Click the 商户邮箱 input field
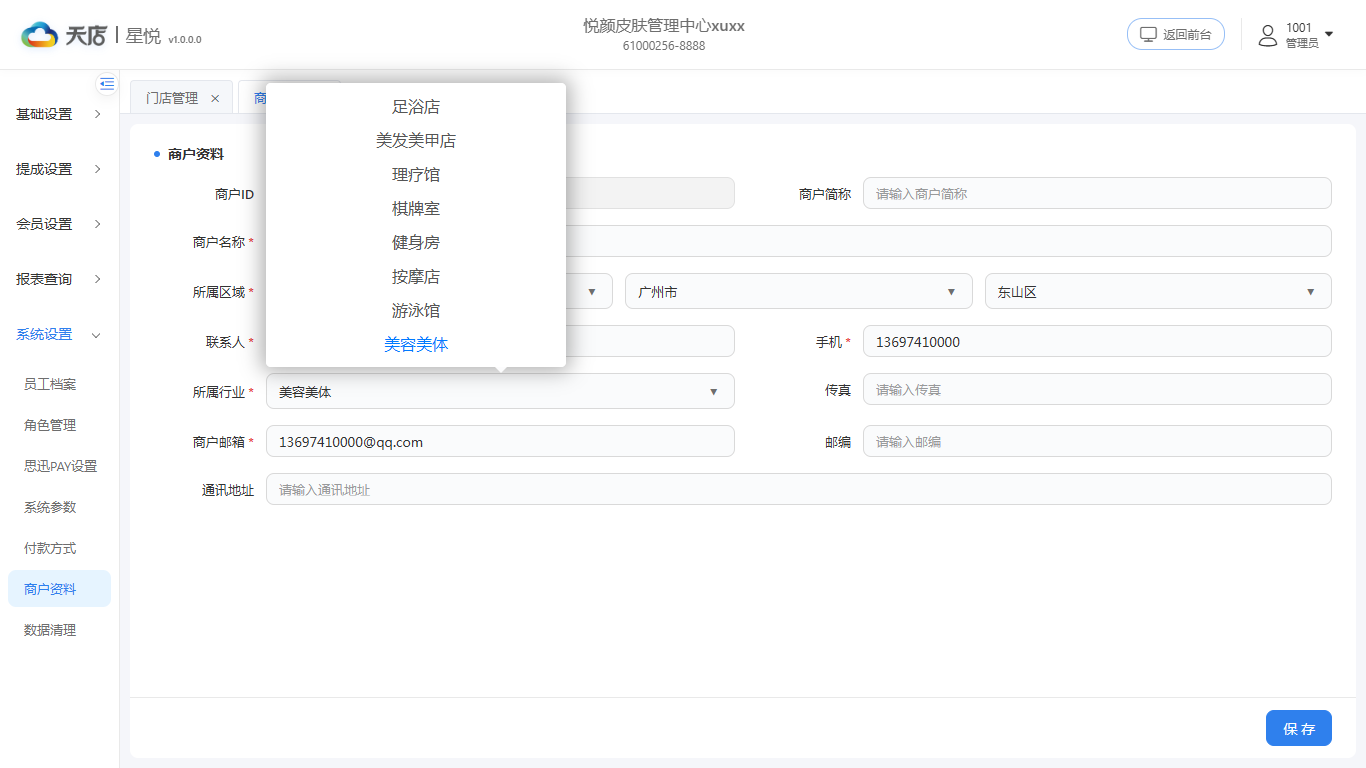1366x768 pixels. [x=500, y=441]
